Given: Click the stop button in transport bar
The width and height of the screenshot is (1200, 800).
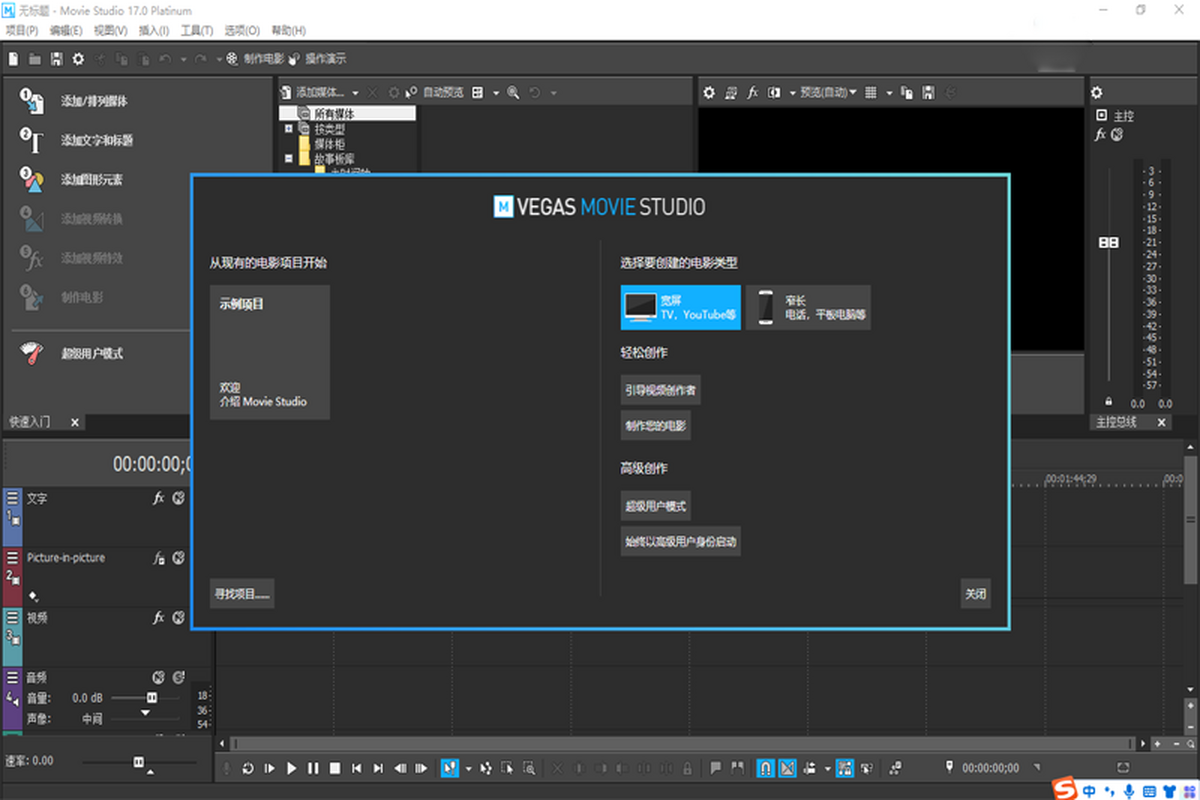Looking at the screenshot, I should (x=335, y=768).
